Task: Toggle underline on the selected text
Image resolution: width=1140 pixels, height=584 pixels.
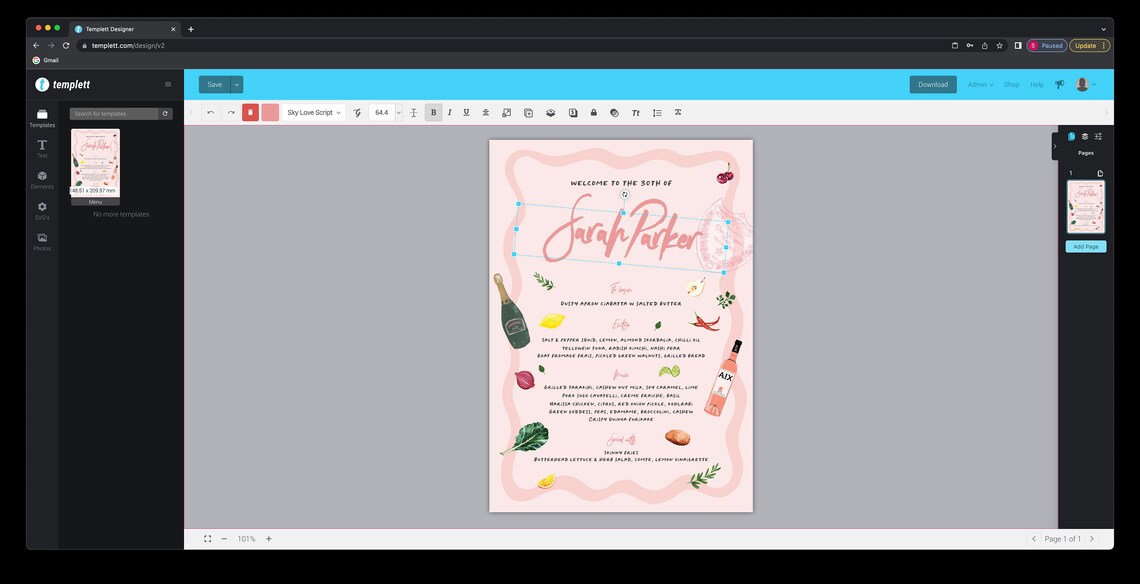Action: [x=465, y=112]
